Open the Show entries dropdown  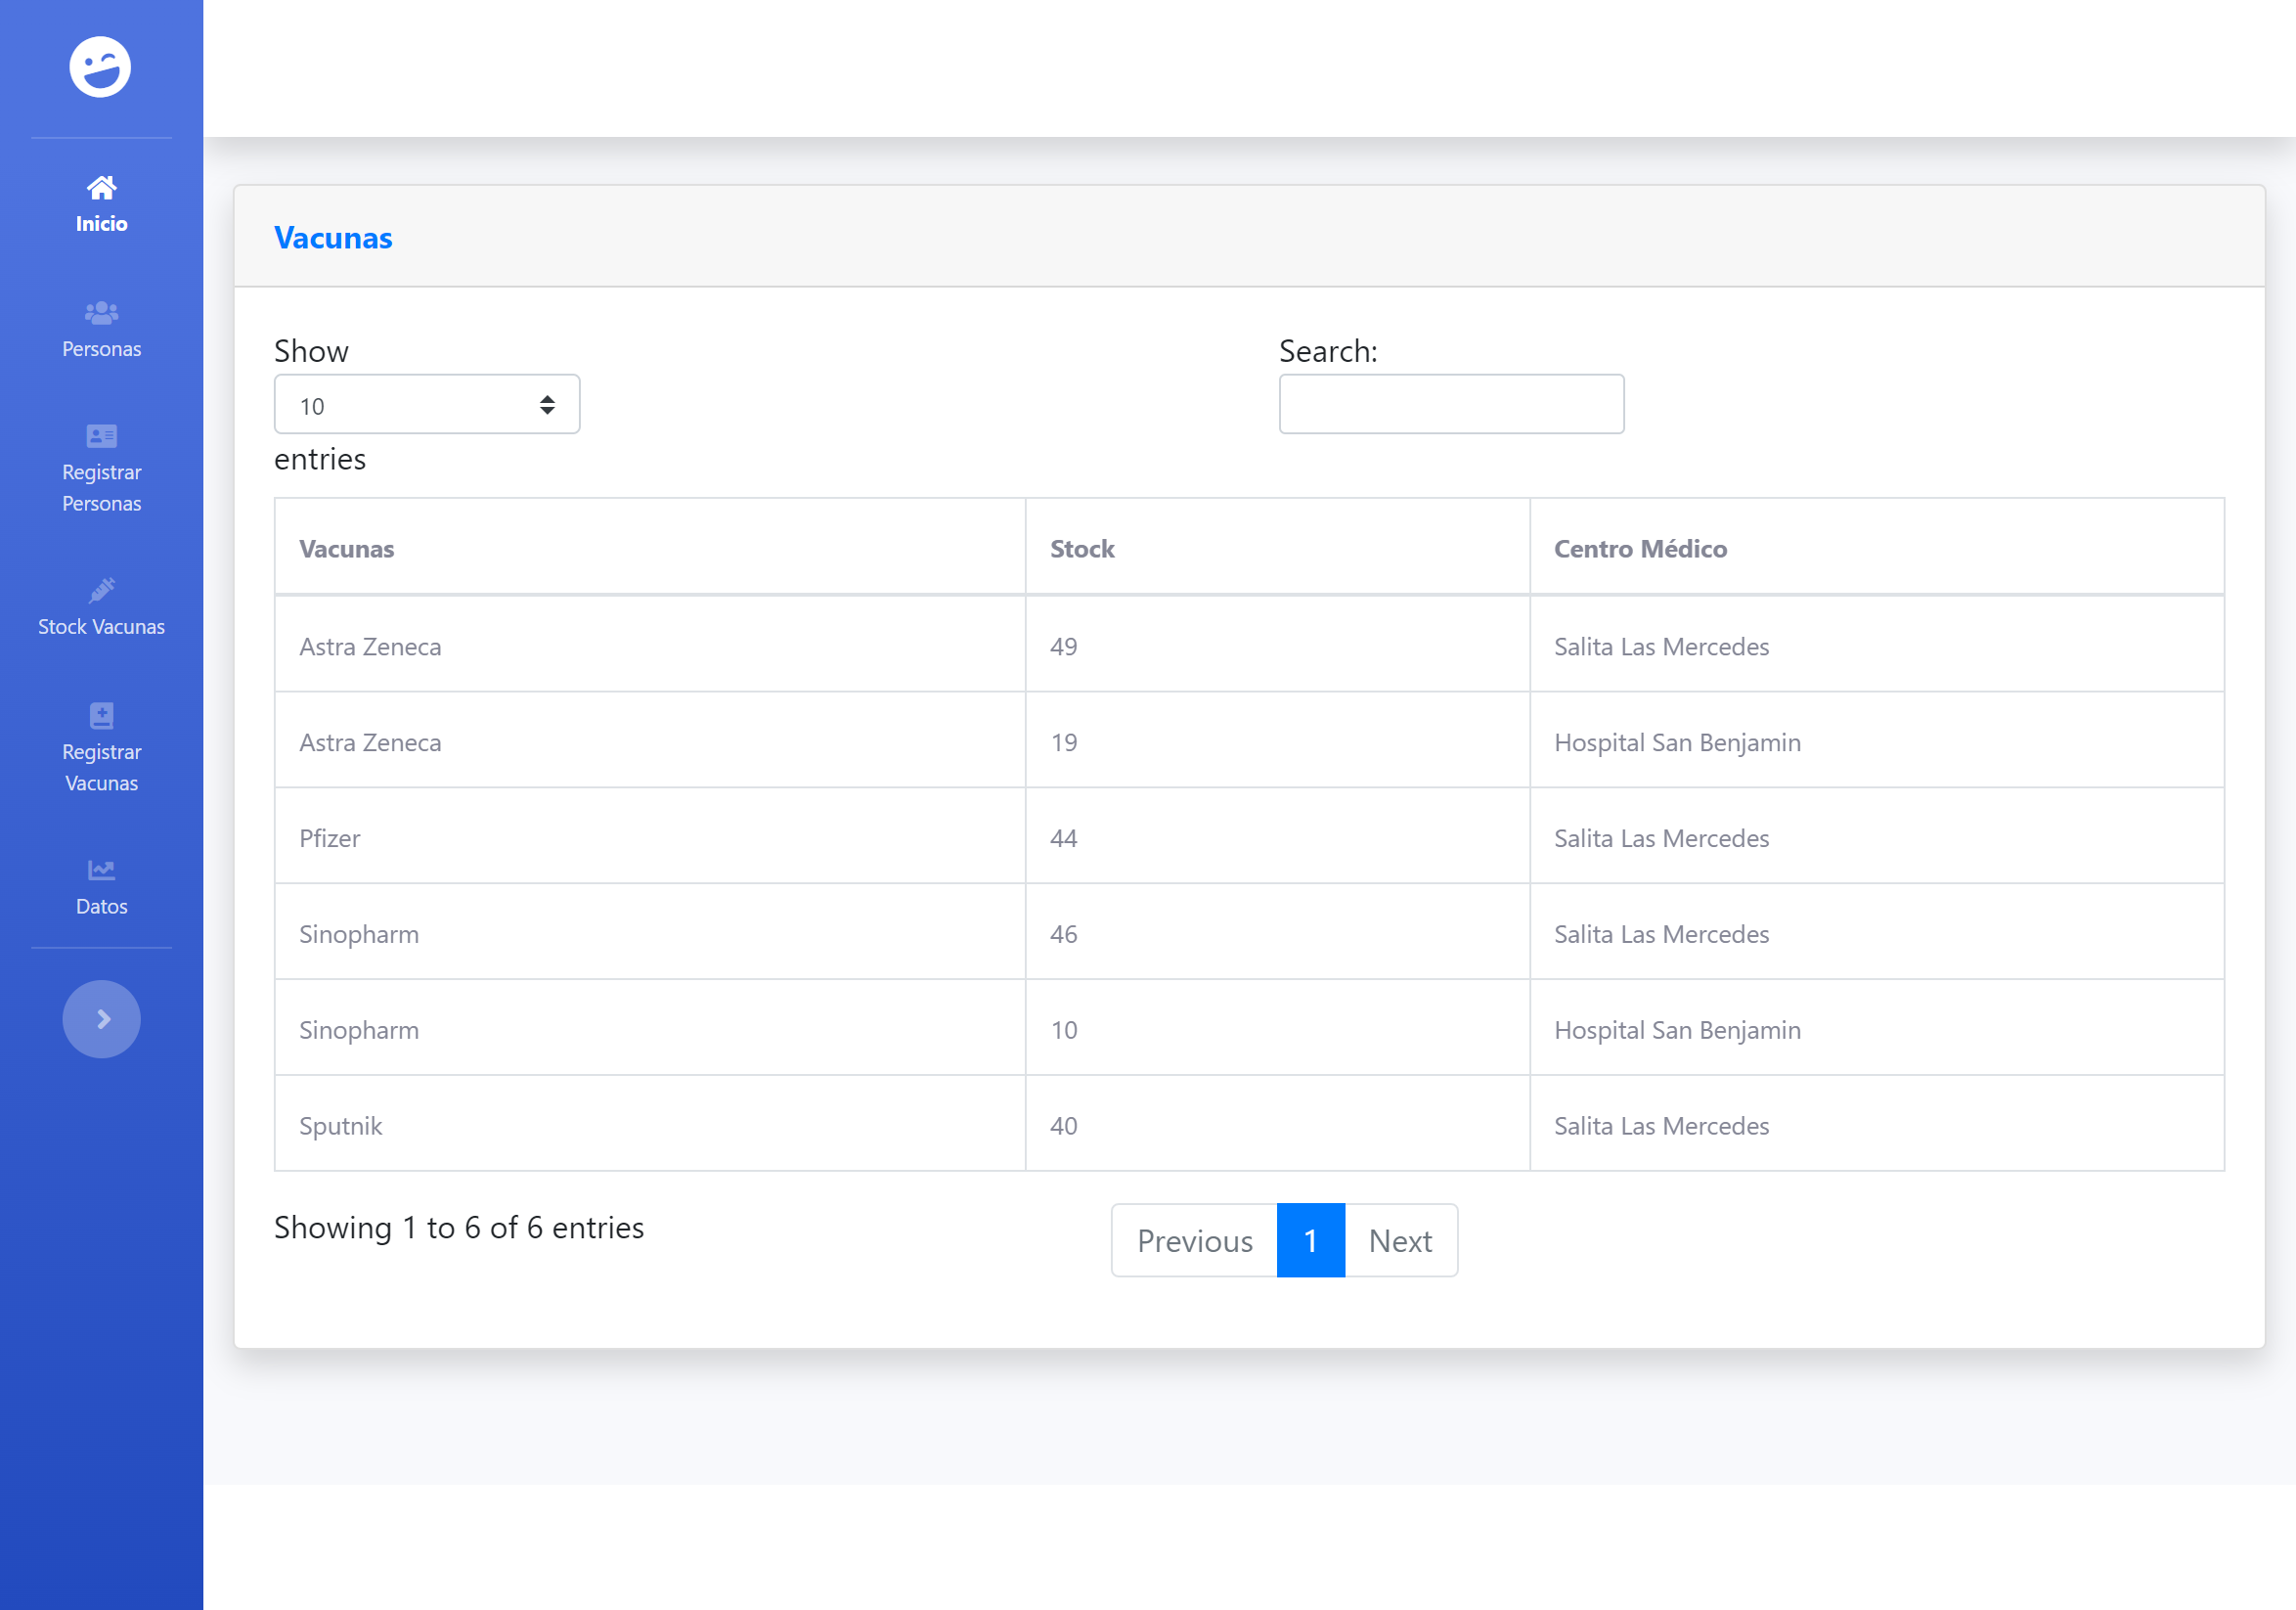tap(426, 405)
